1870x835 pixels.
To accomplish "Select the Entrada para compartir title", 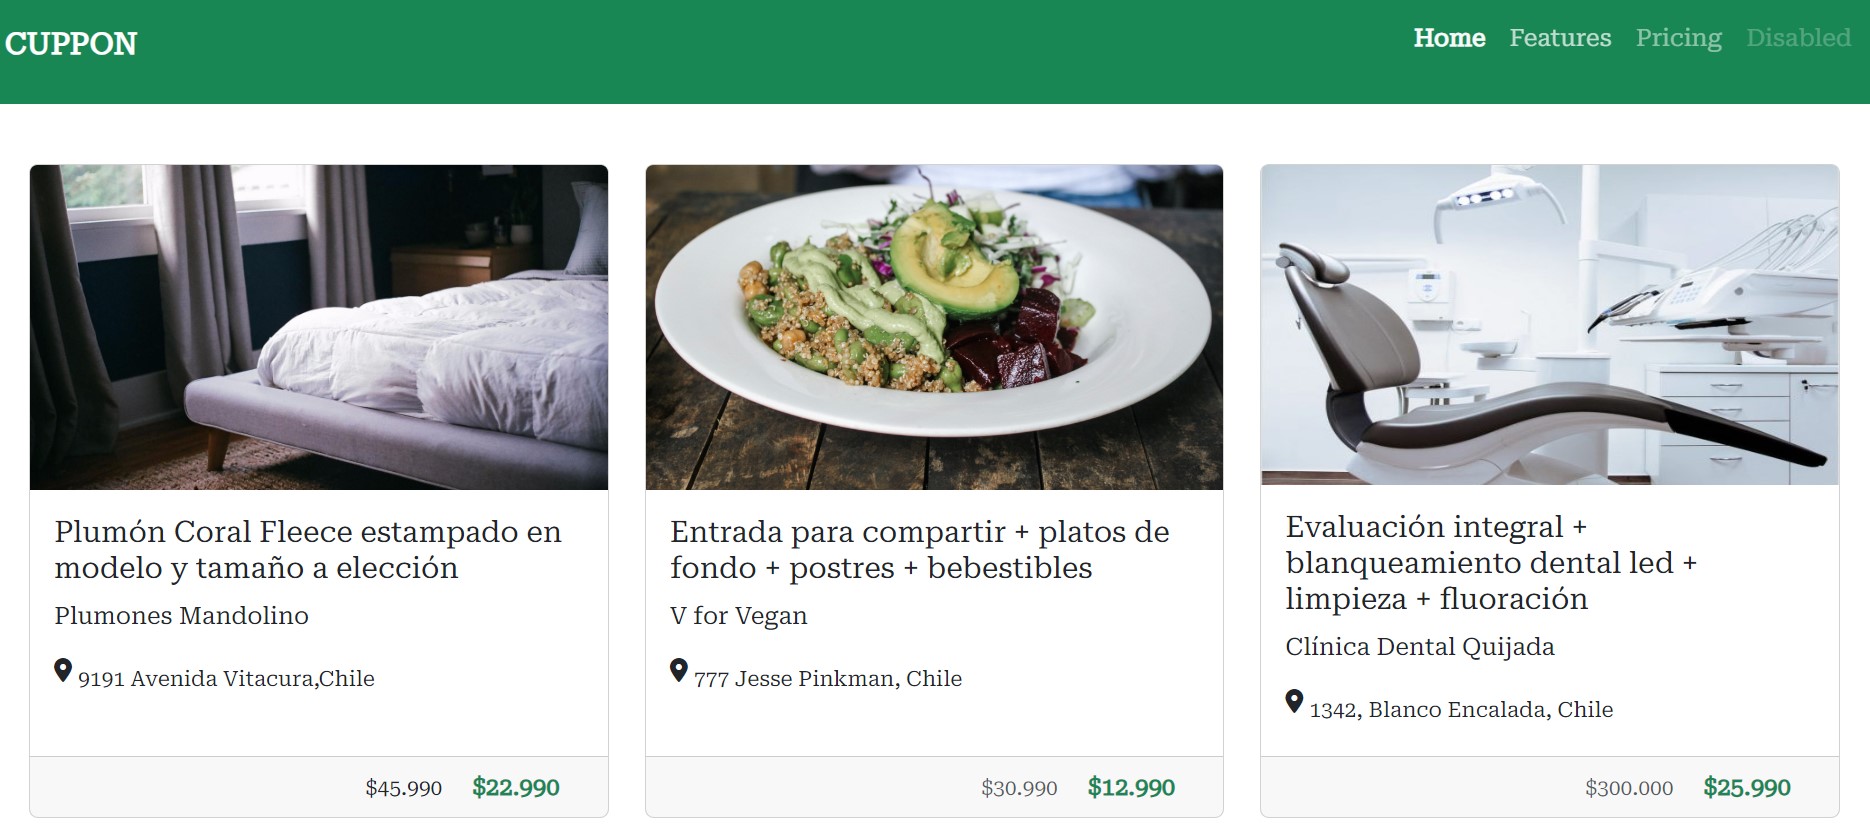I will tap(920, 550).
